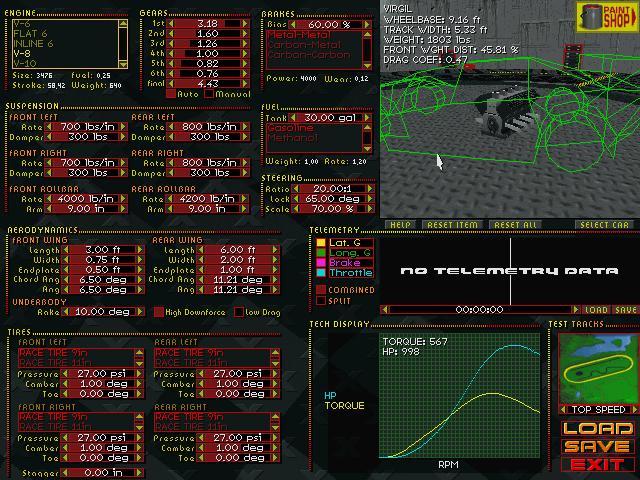
Task: Click the large SAVE setup button
Action: pyautogui.click(x=598, y=447)
